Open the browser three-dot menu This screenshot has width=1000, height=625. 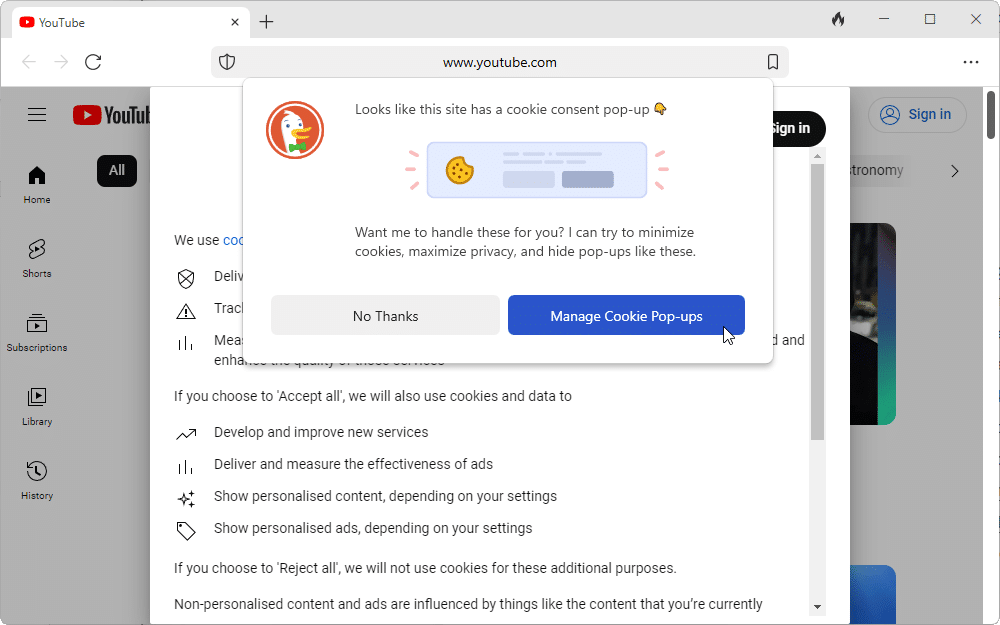click(x=970, y=62)
